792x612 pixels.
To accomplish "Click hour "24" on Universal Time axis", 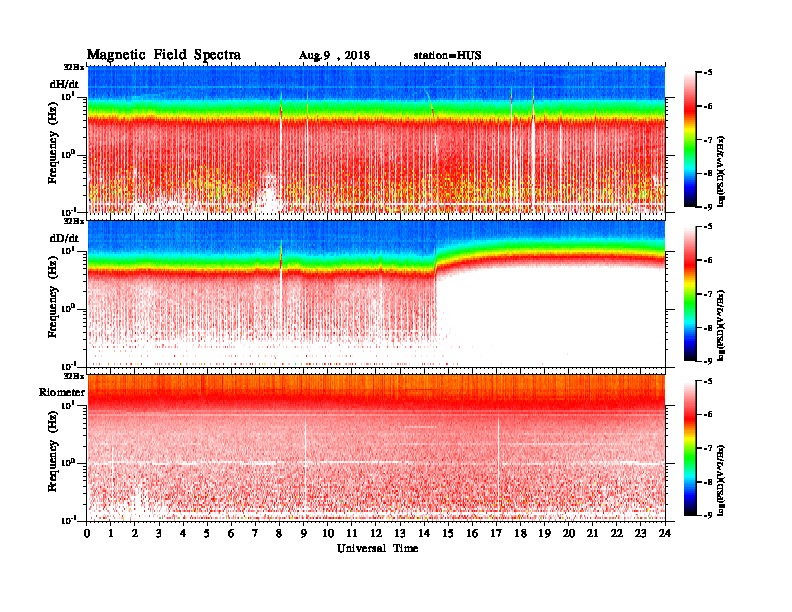I will (665, 533).
